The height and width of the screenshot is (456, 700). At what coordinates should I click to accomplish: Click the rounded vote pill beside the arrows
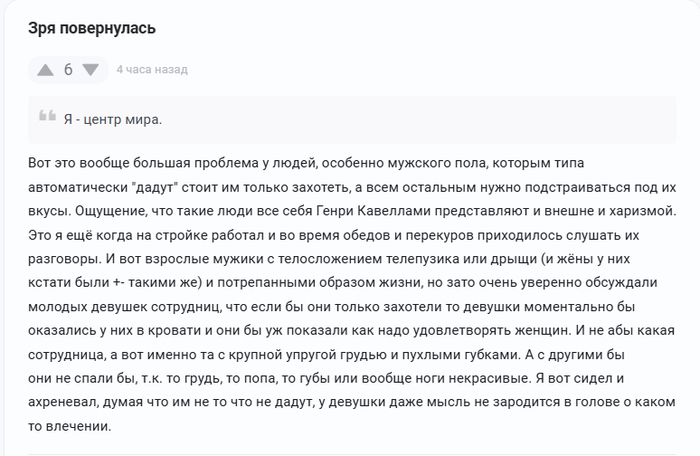point(68,70)
